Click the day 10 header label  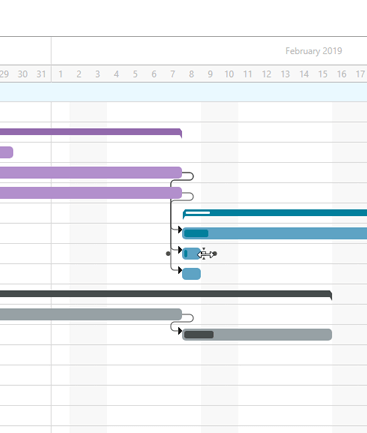229,74
